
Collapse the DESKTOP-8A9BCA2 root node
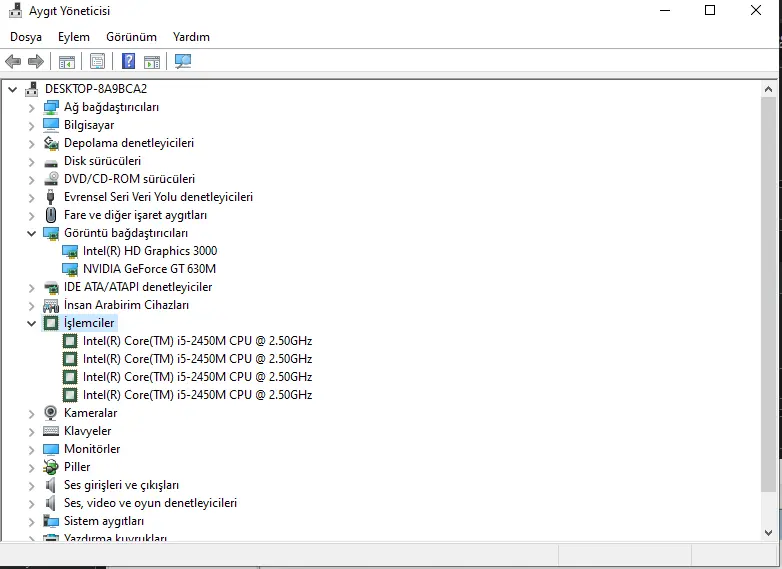click(x=12, y=90)
